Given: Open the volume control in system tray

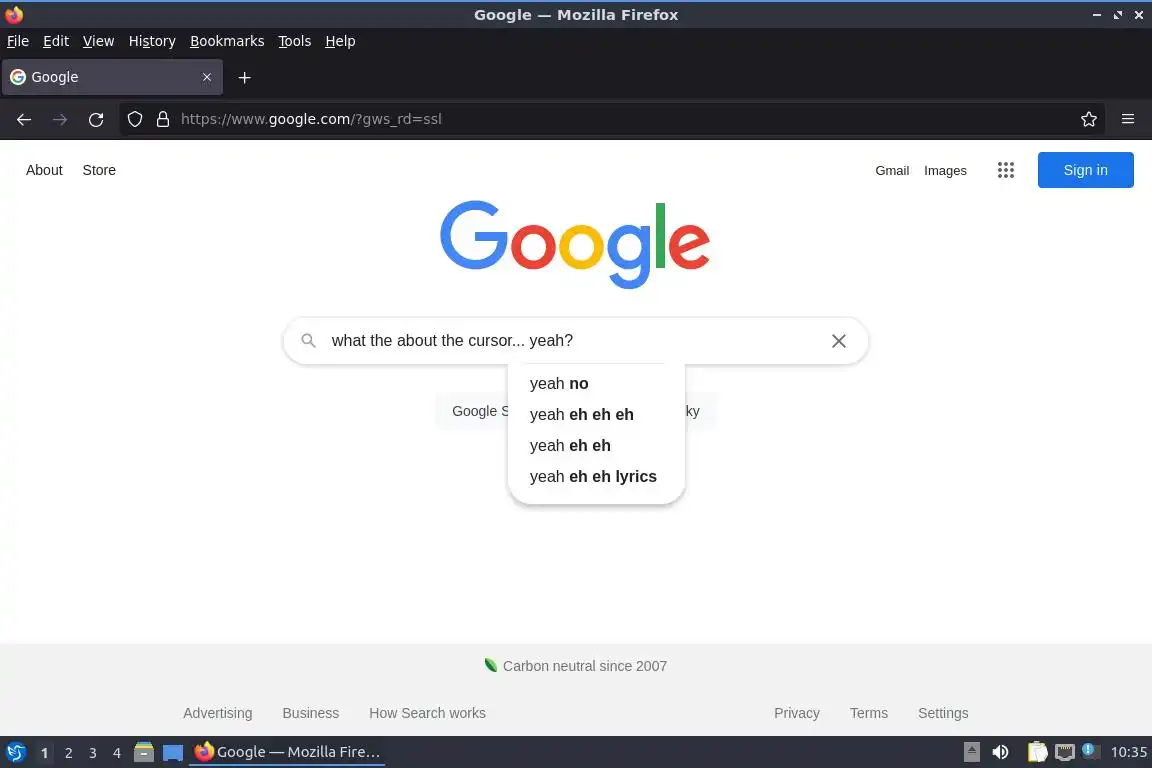Looking at the screenshot, I should coord(1000,752).
